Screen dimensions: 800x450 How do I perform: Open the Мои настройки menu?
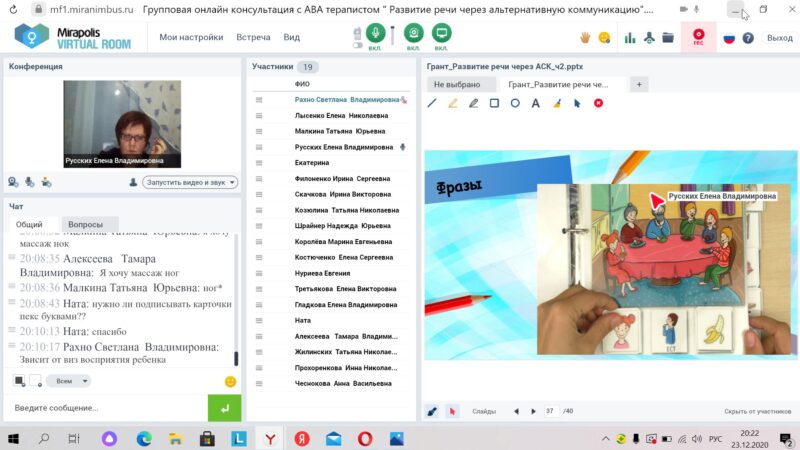click(191, 37)
